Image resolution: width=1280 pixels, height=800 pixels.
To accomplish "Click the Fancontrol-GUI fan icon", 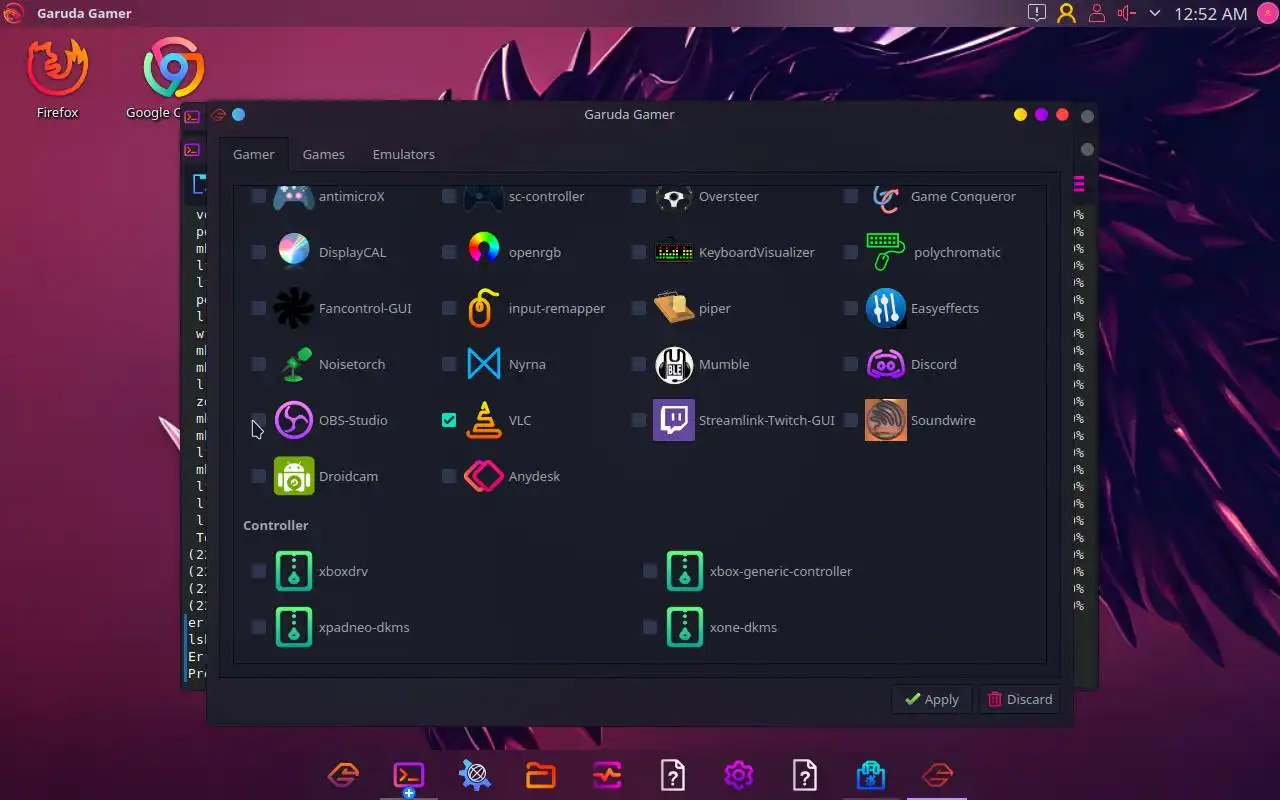I will (x=294, y=308).
